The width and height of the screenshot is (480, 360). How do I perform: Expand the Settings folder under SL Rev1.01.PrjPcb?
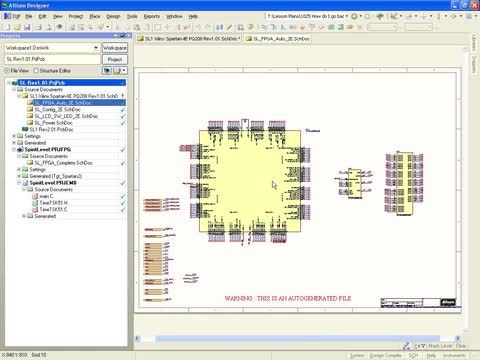(x=14, y=136)
